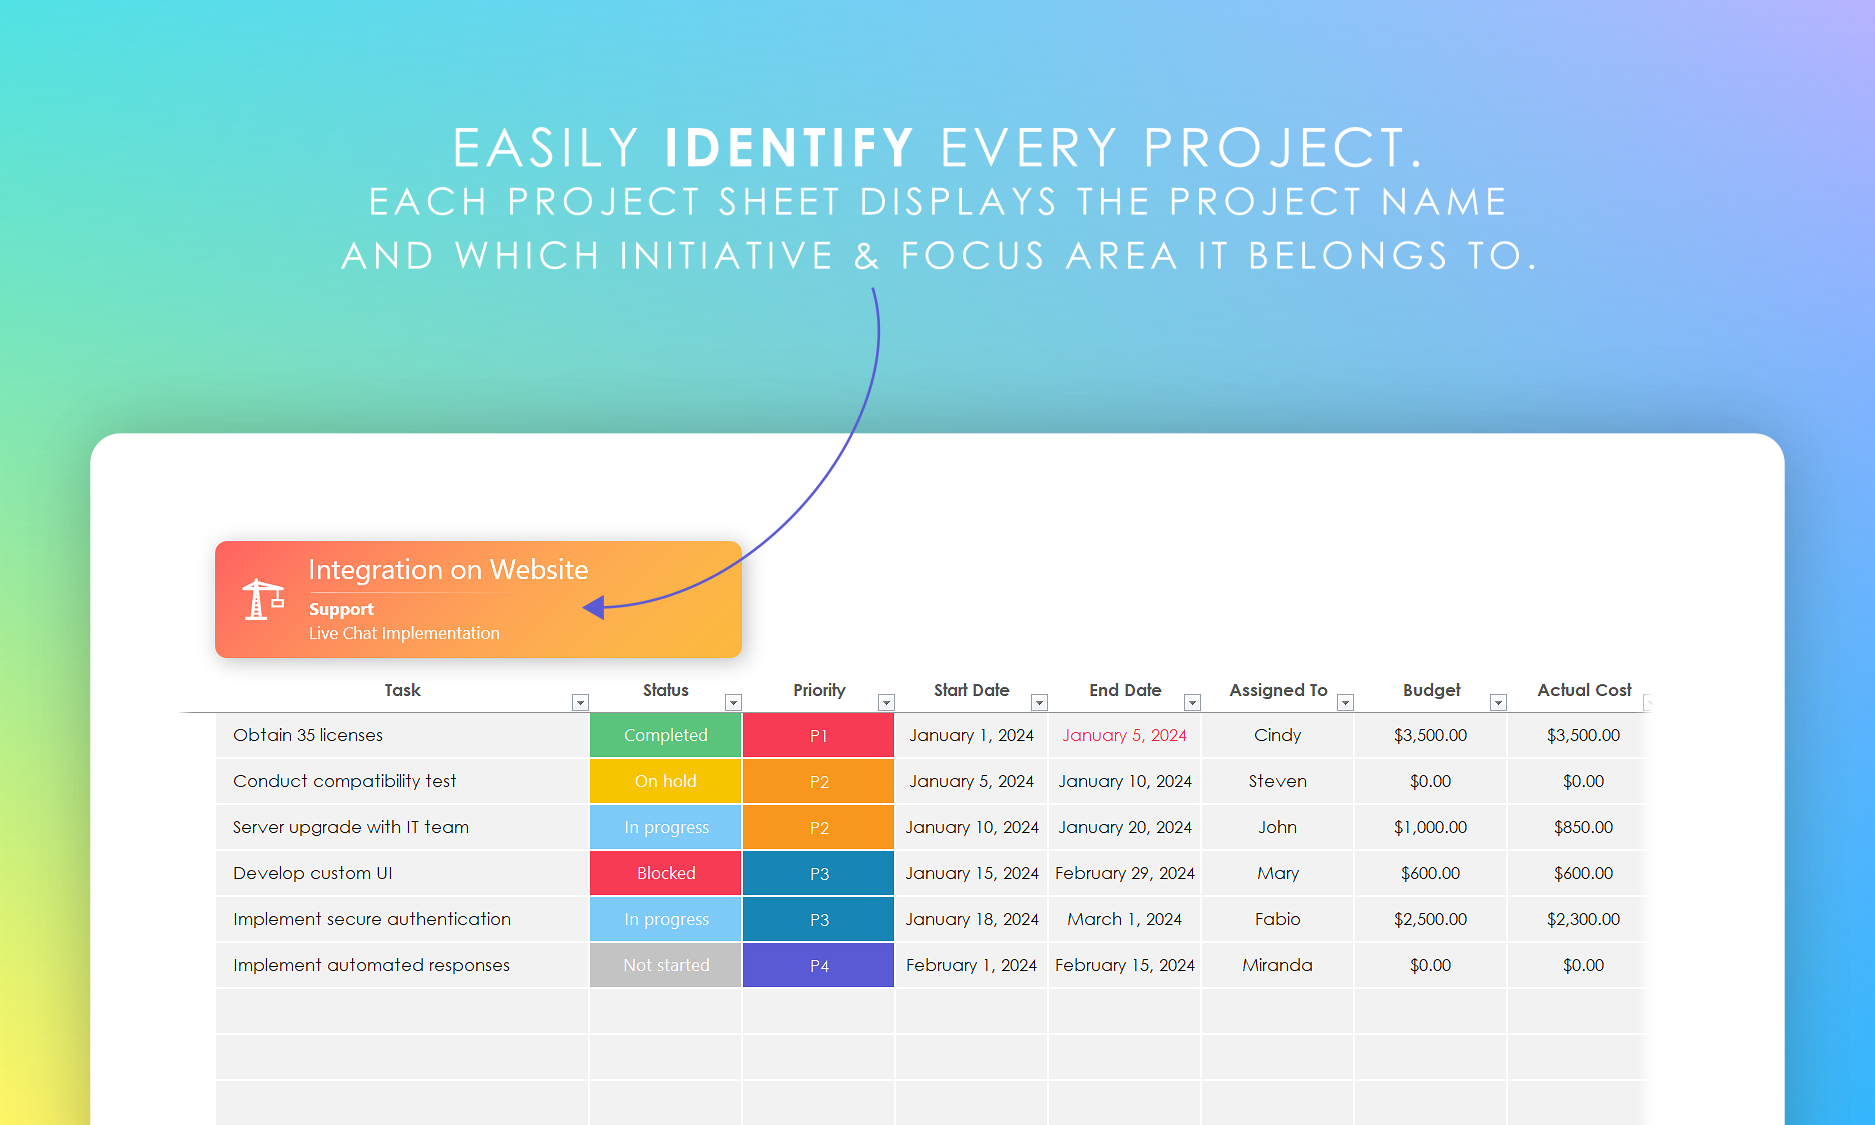Viewport: 1875px width, 1125px height.
Task: Click the red P1 priority cell
Action: pos(818,736)
